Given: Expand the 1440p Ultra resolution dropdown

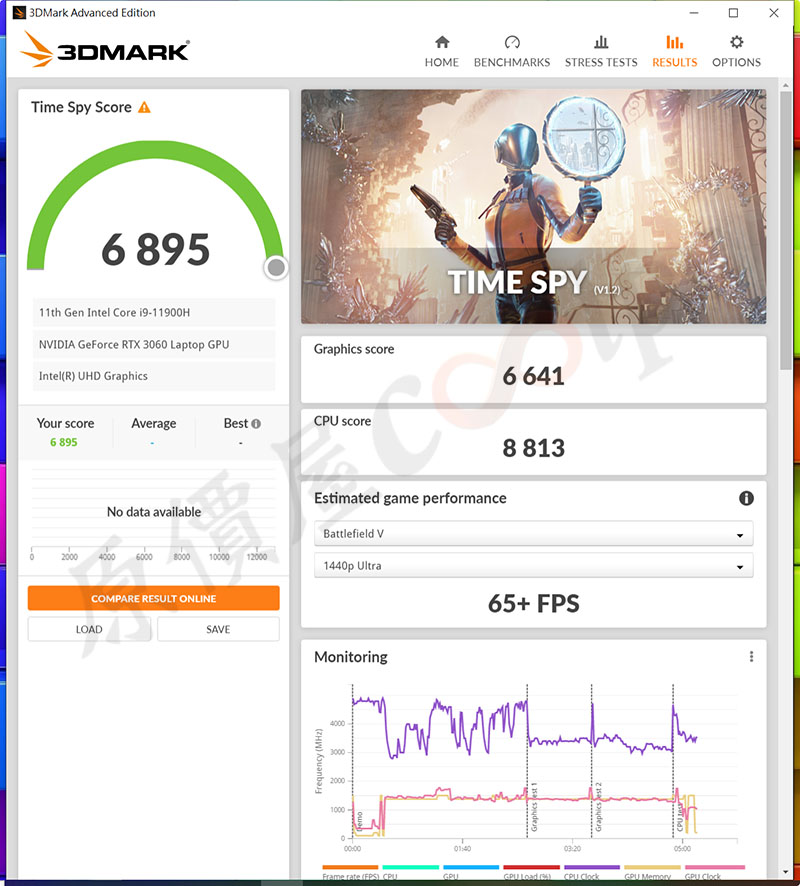Looking at the screenshot, I should pyautogui.click(x=533, y=566).
